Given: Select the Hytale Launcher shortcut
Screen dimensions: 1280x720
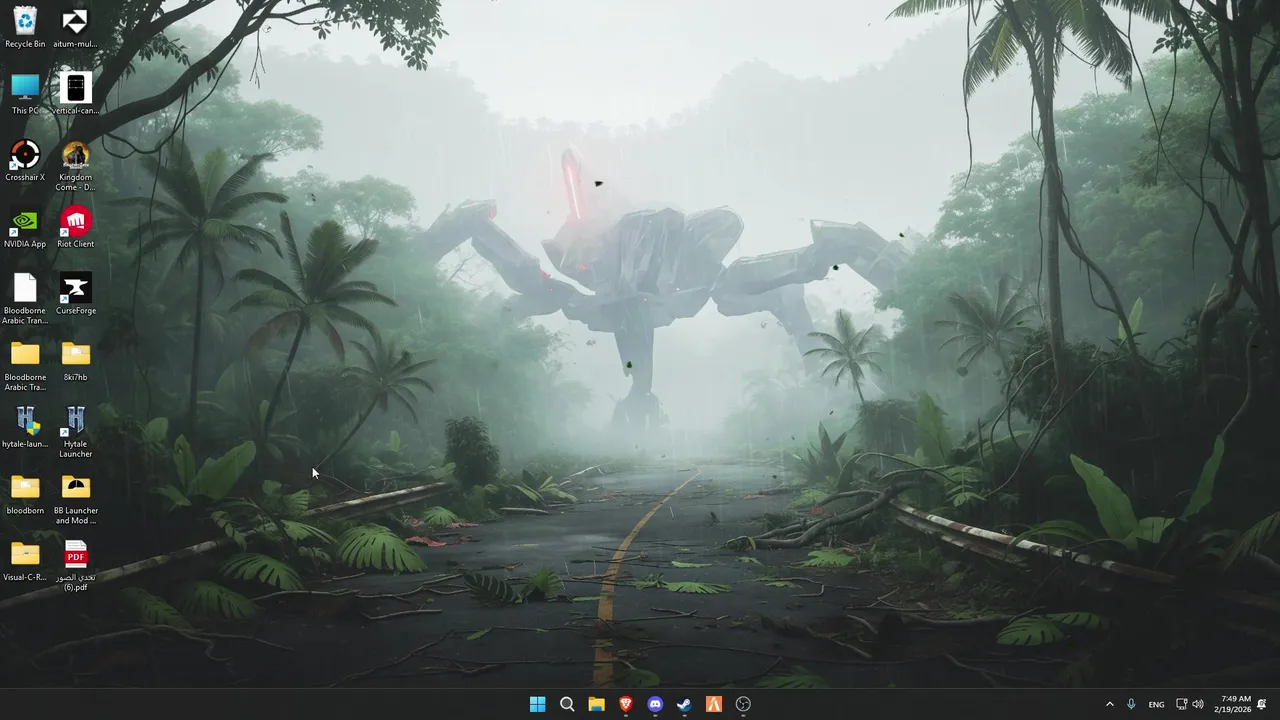Looking at the screenshot, I should (x=75, y=433).
